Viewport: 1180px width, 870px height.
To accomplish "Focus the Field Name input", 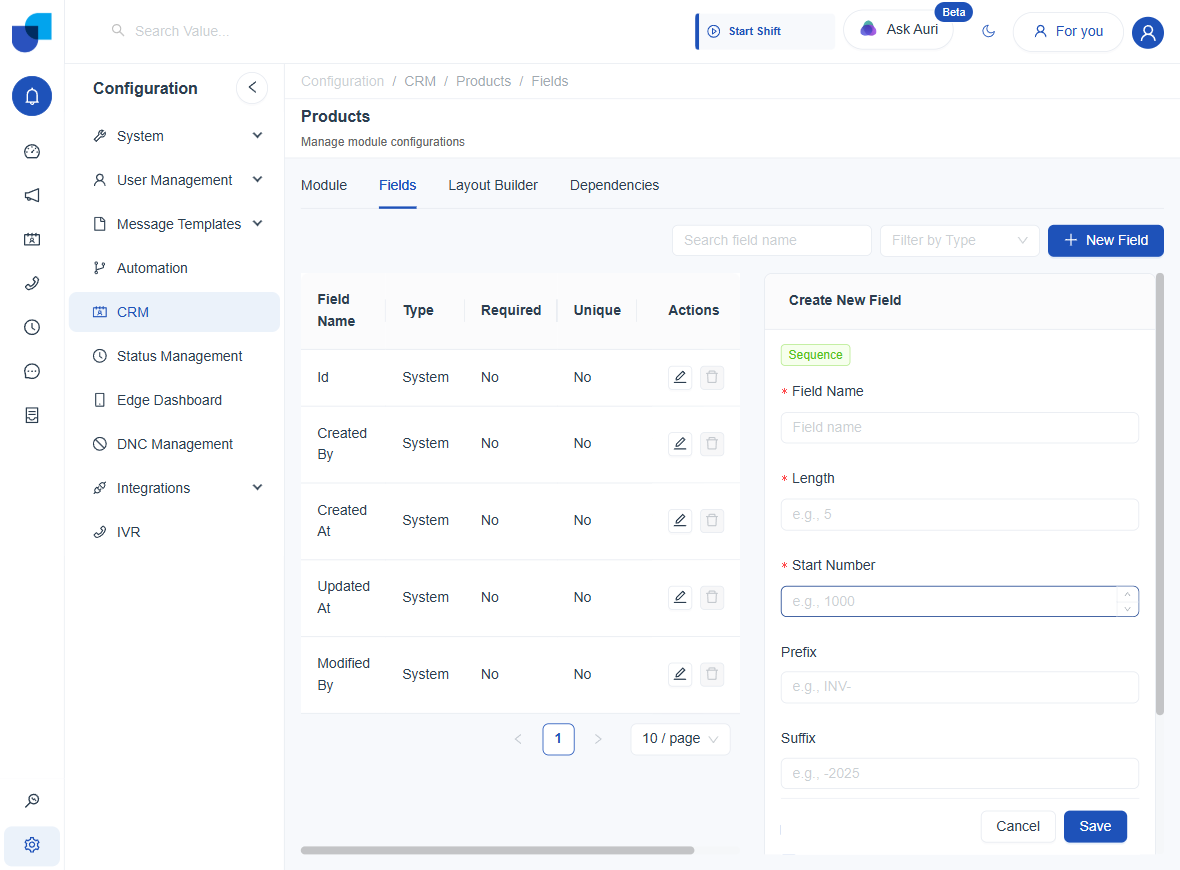I will 960,427.
